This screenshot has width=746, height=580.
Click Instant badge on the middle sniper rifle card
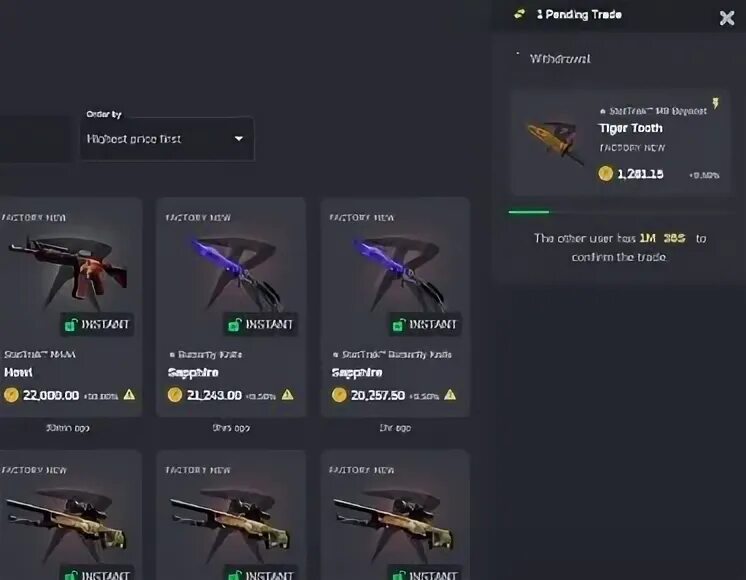pos(261,575)
